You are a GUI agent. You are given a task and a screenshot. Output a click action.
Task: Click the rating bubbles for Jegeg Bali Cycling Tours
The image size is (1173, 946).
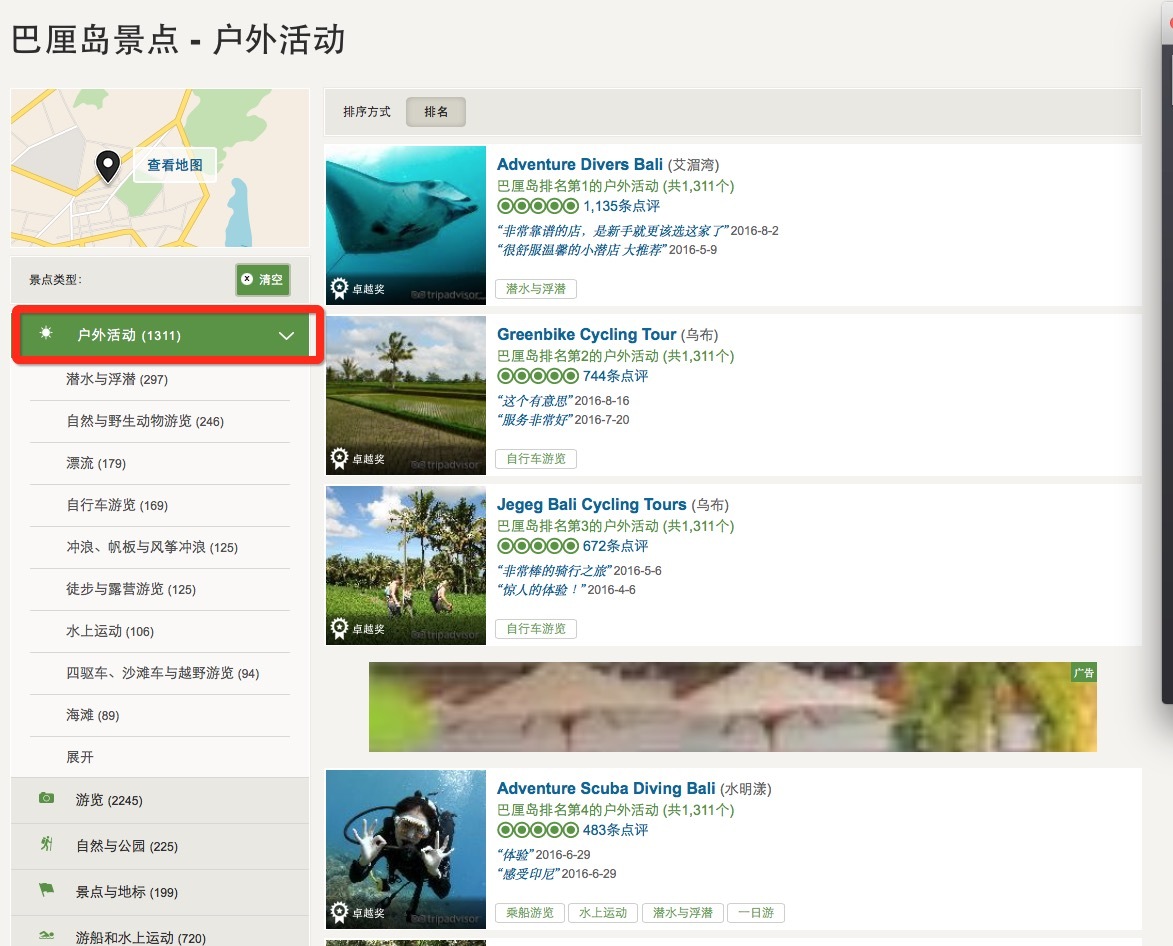click(x=538, y=546)
